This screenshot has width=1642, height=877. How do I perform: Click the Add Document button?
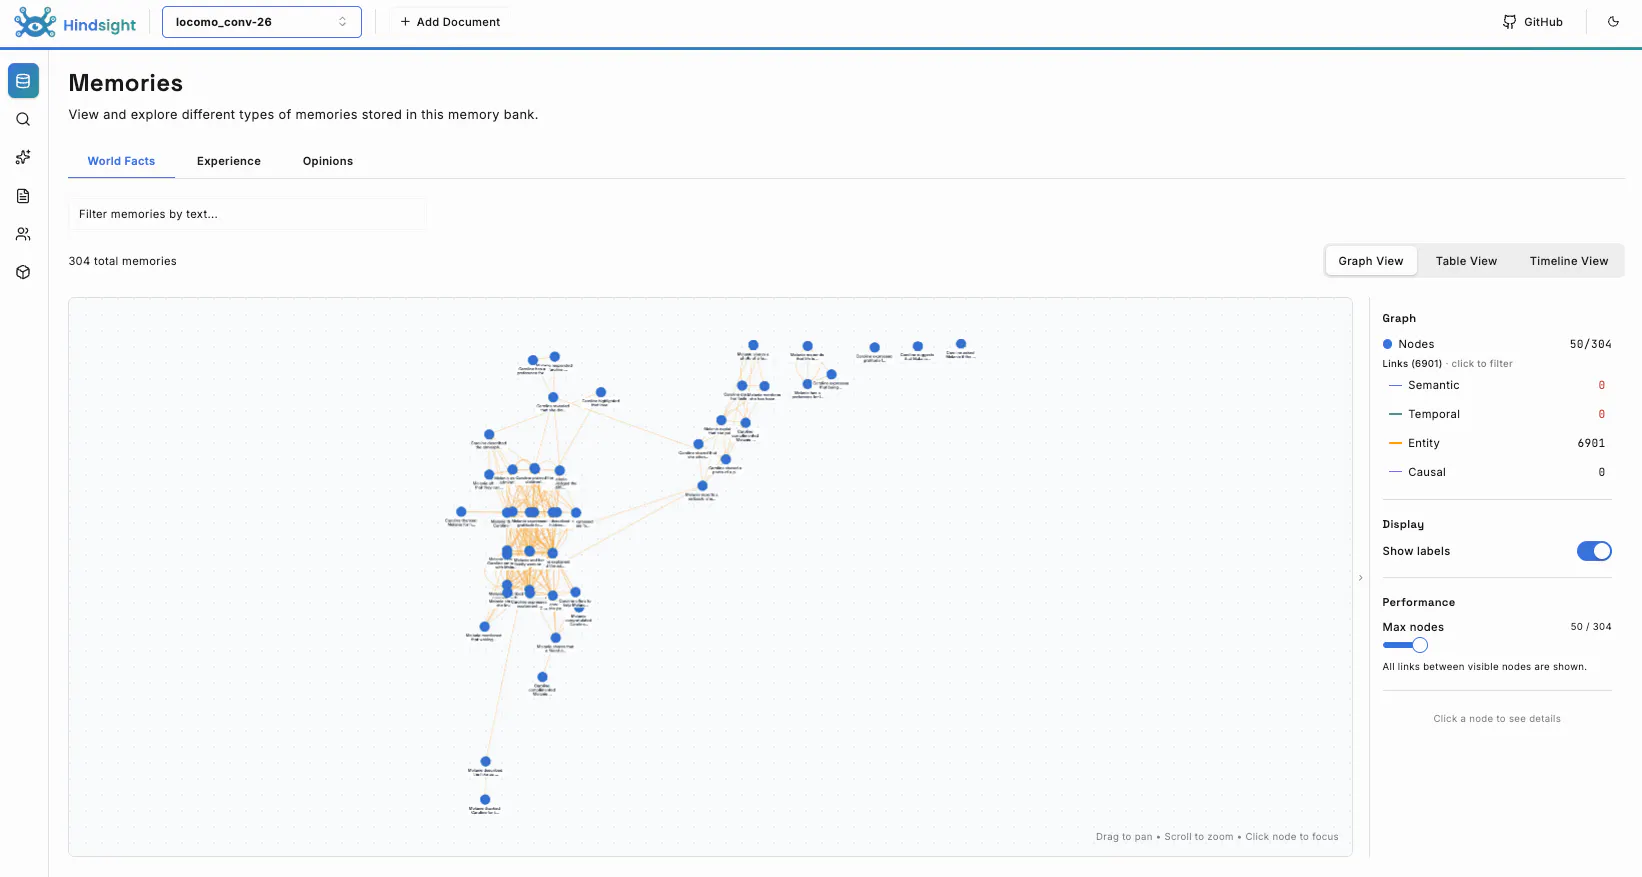[450, 22]
